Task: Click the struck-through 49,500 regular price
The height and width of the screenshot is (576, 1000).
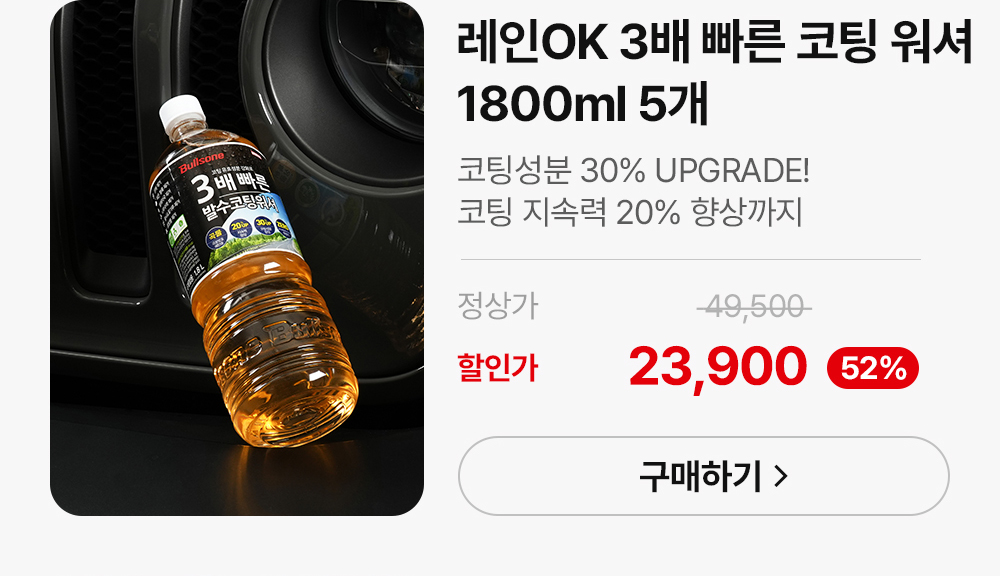Action: tap(754, 307)
